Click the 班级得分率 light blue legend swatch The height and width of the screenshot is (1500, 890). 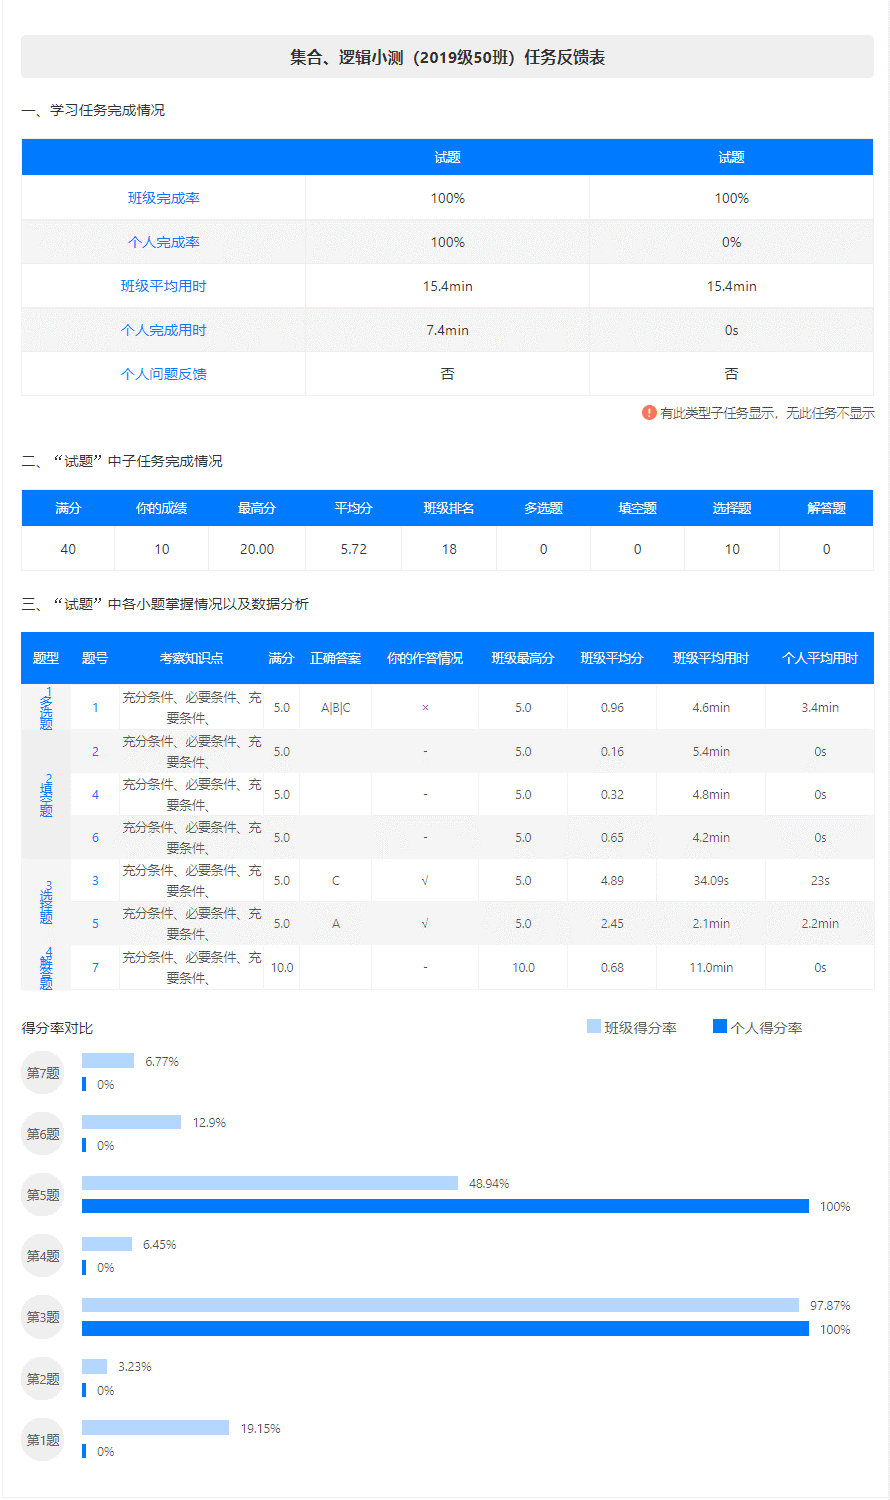pos(594,1026)
